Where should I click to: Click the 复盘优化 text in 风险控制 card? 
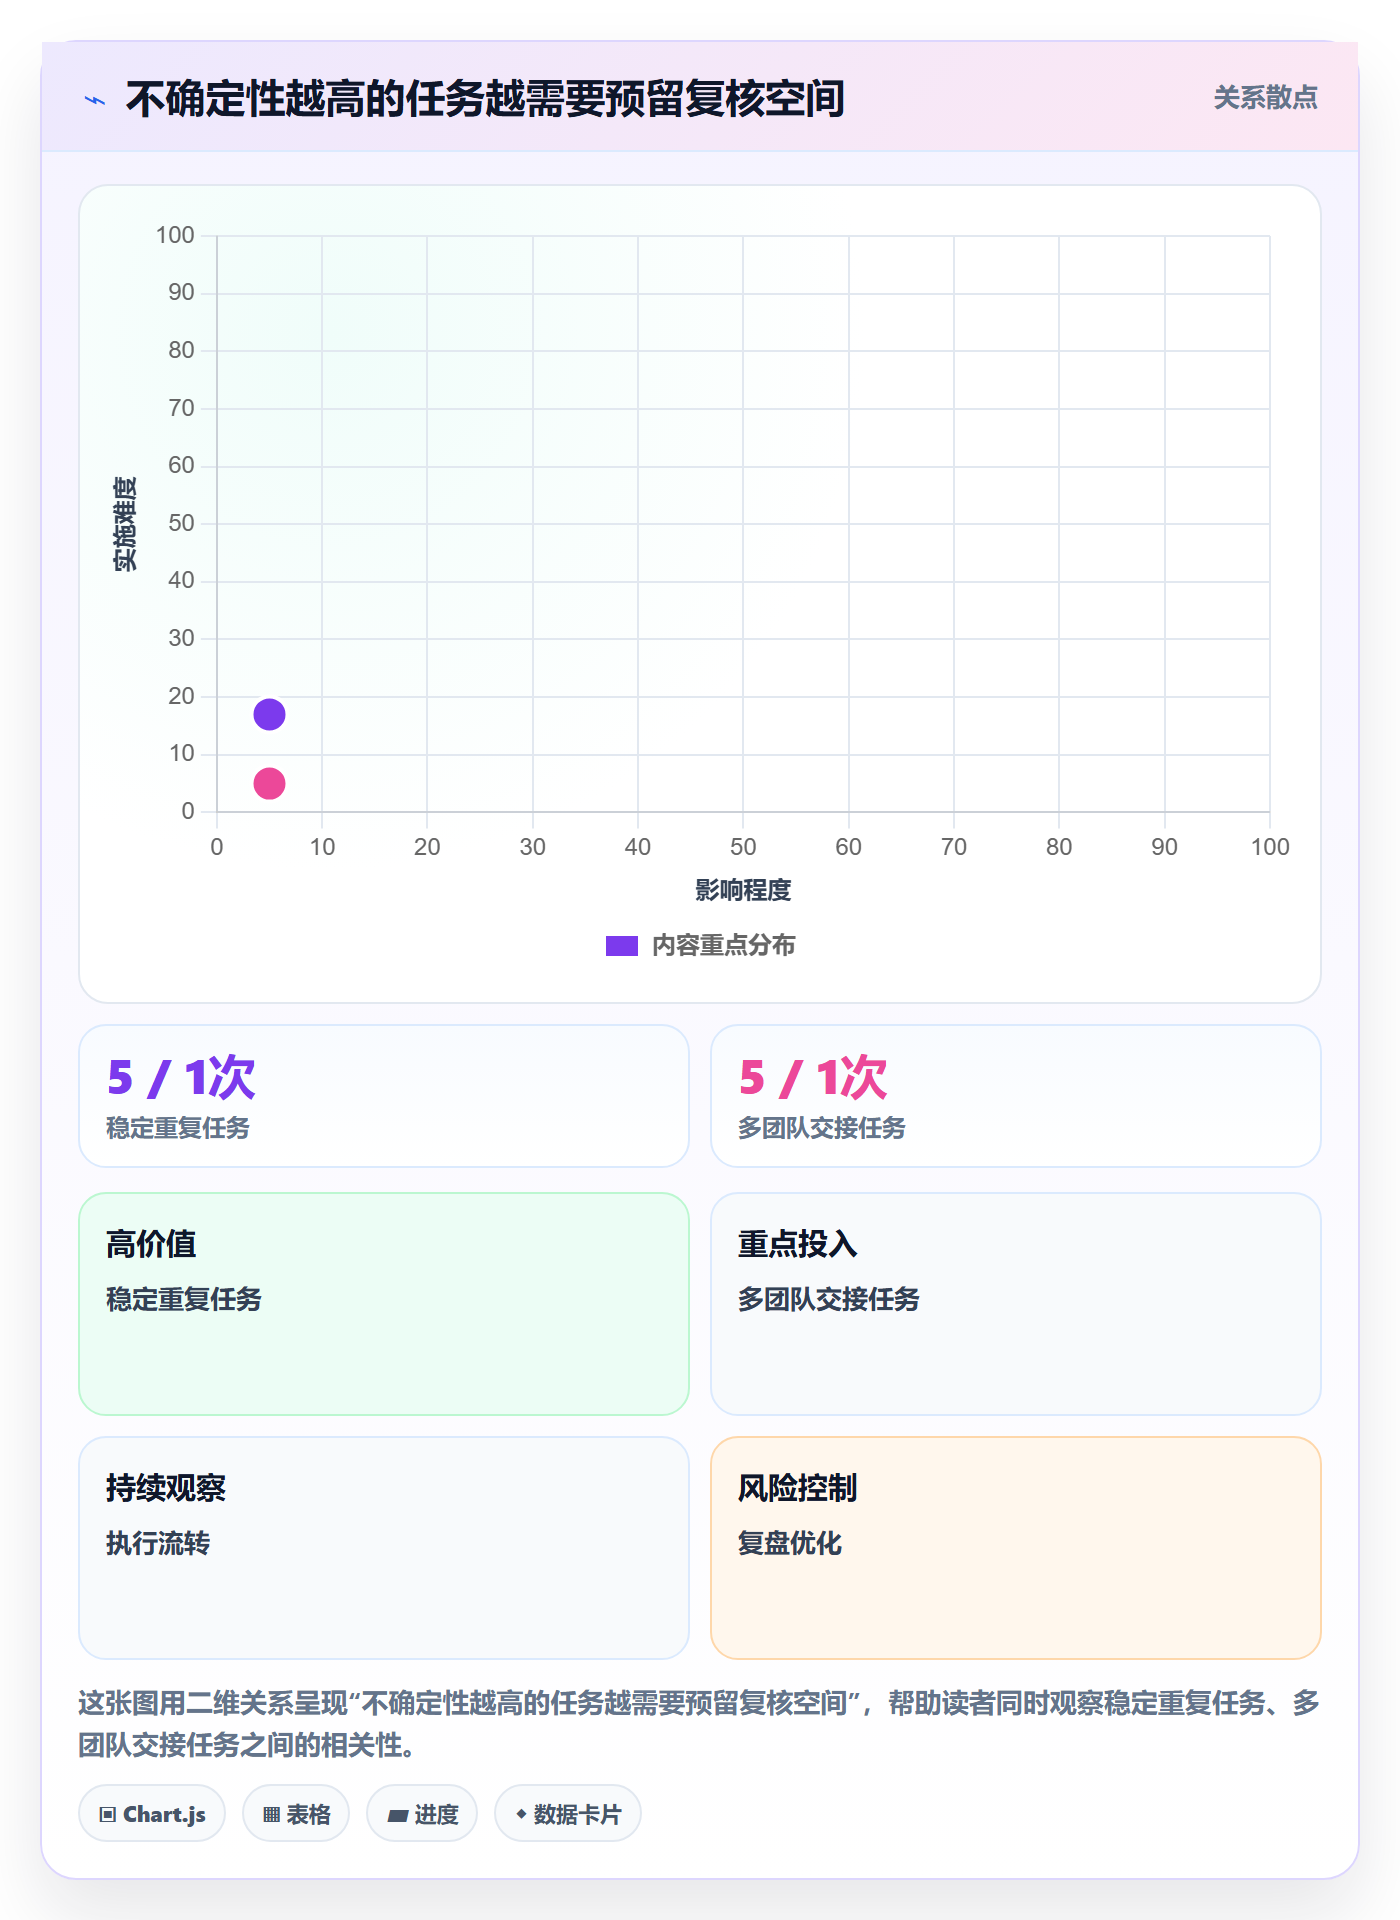[x=790, y=1543]
